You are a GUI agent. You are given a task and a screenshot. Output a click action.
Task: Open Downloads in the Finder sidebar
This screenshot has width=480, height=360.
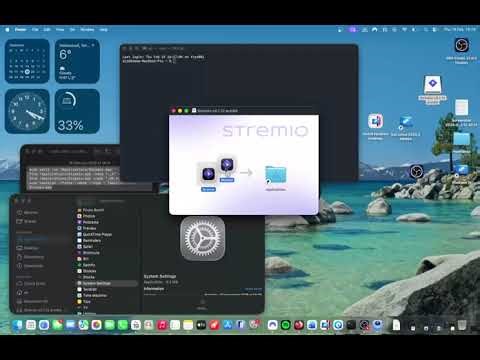30,266
